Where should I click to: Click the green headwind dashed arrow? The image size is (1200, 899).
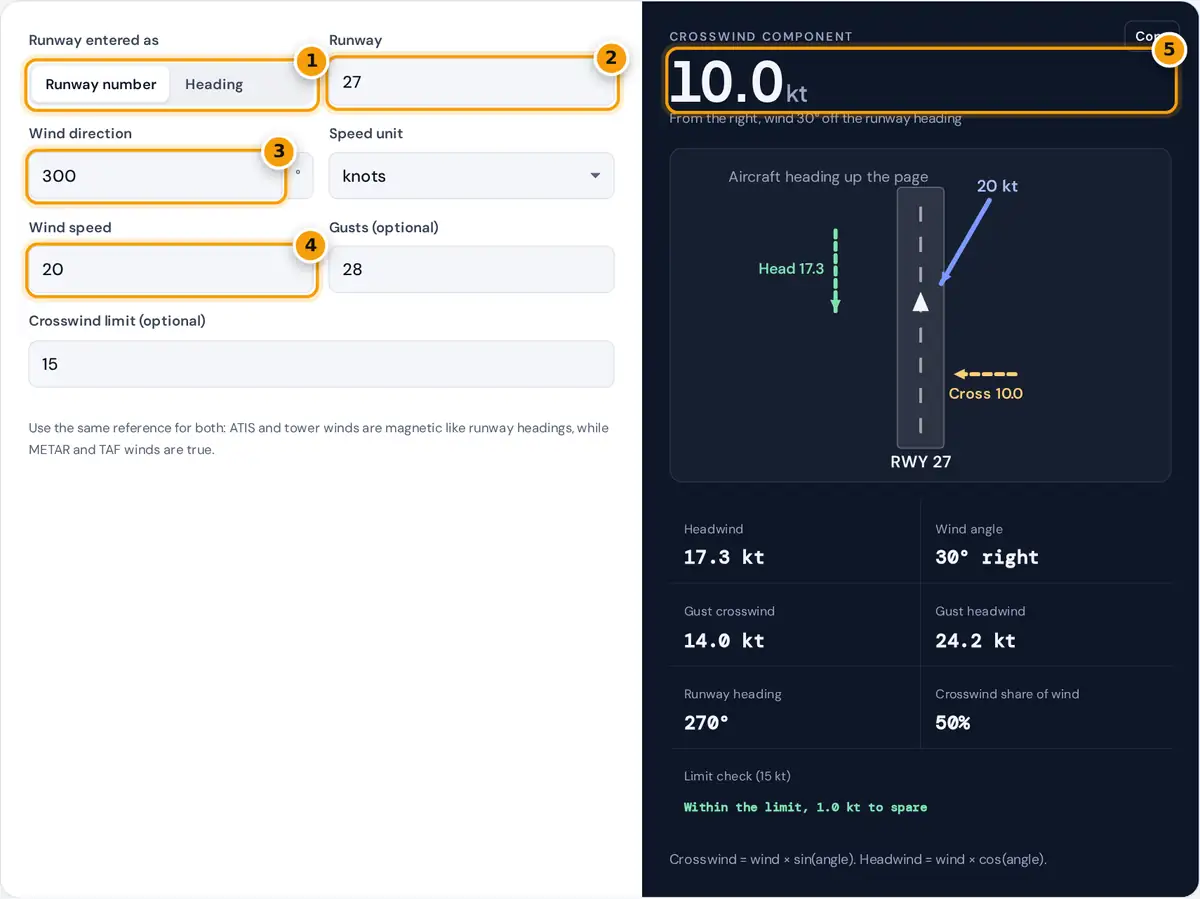[x=835, y=271]
